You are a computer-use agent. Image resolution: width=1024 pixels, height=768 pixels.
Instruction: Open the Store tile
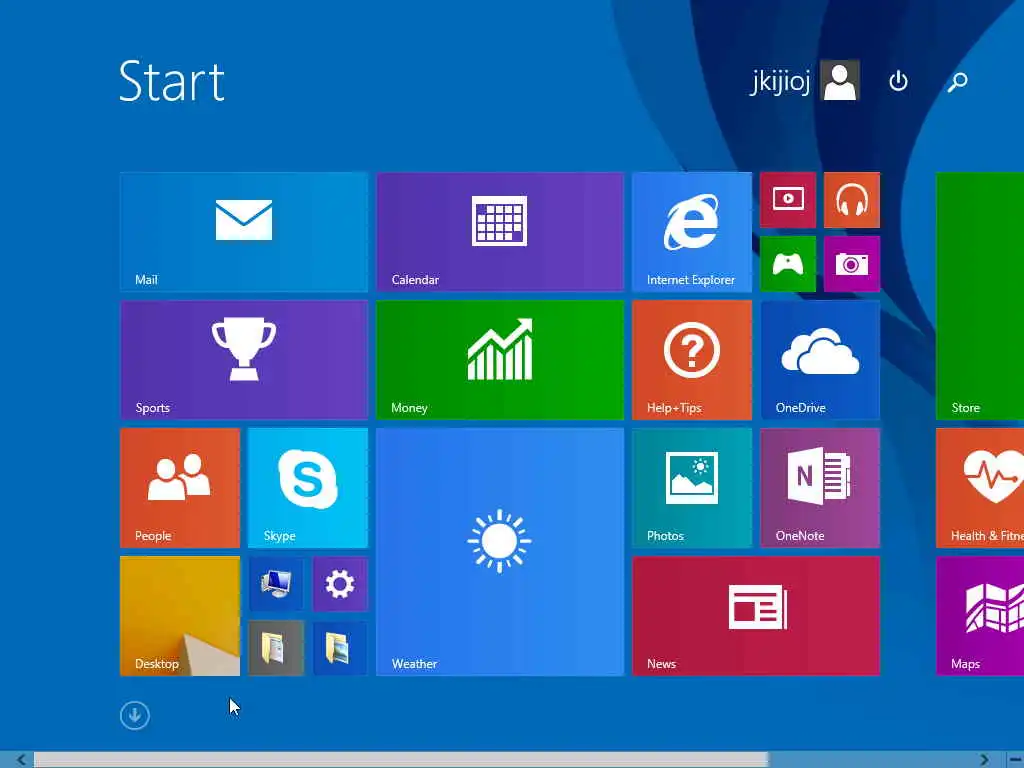(x=980, y=295)
